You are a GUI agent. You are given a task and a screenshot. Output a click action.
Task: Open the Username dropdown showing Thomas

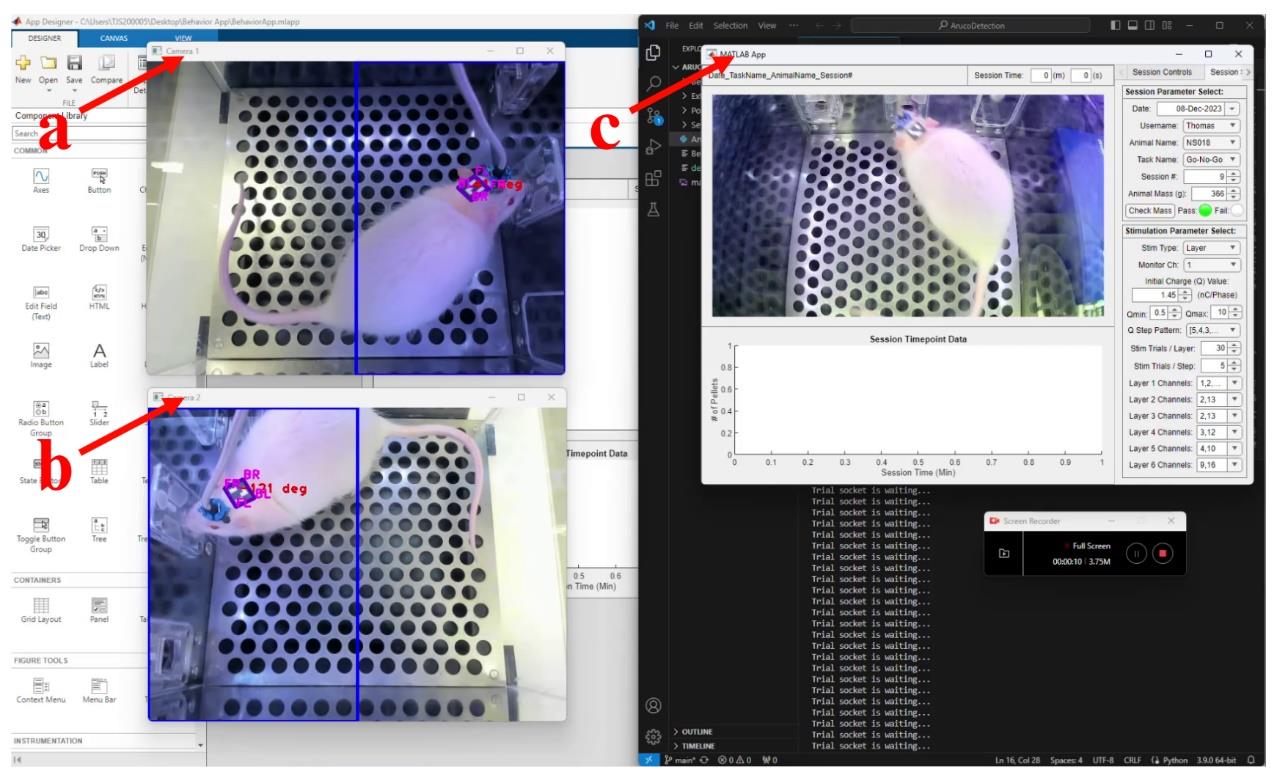coord(1209,126)
